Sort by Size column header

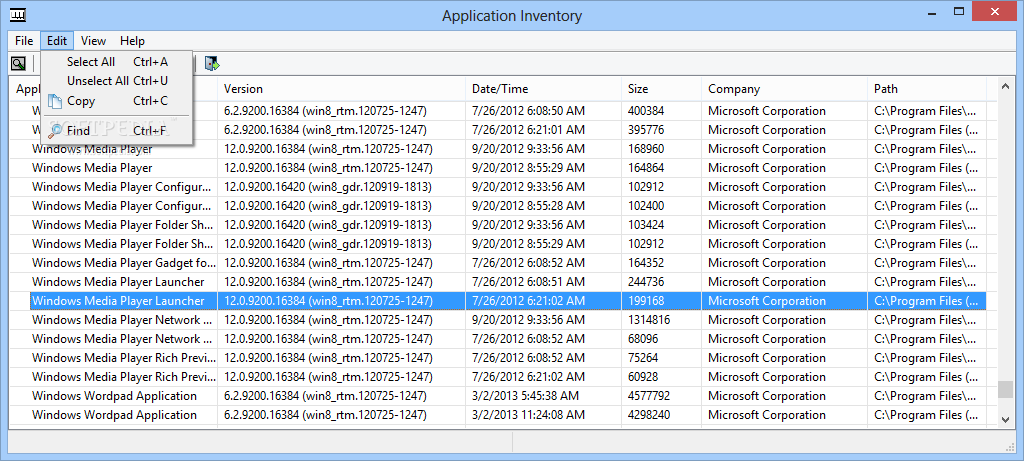pyautogui.click(x=662, y=89)
